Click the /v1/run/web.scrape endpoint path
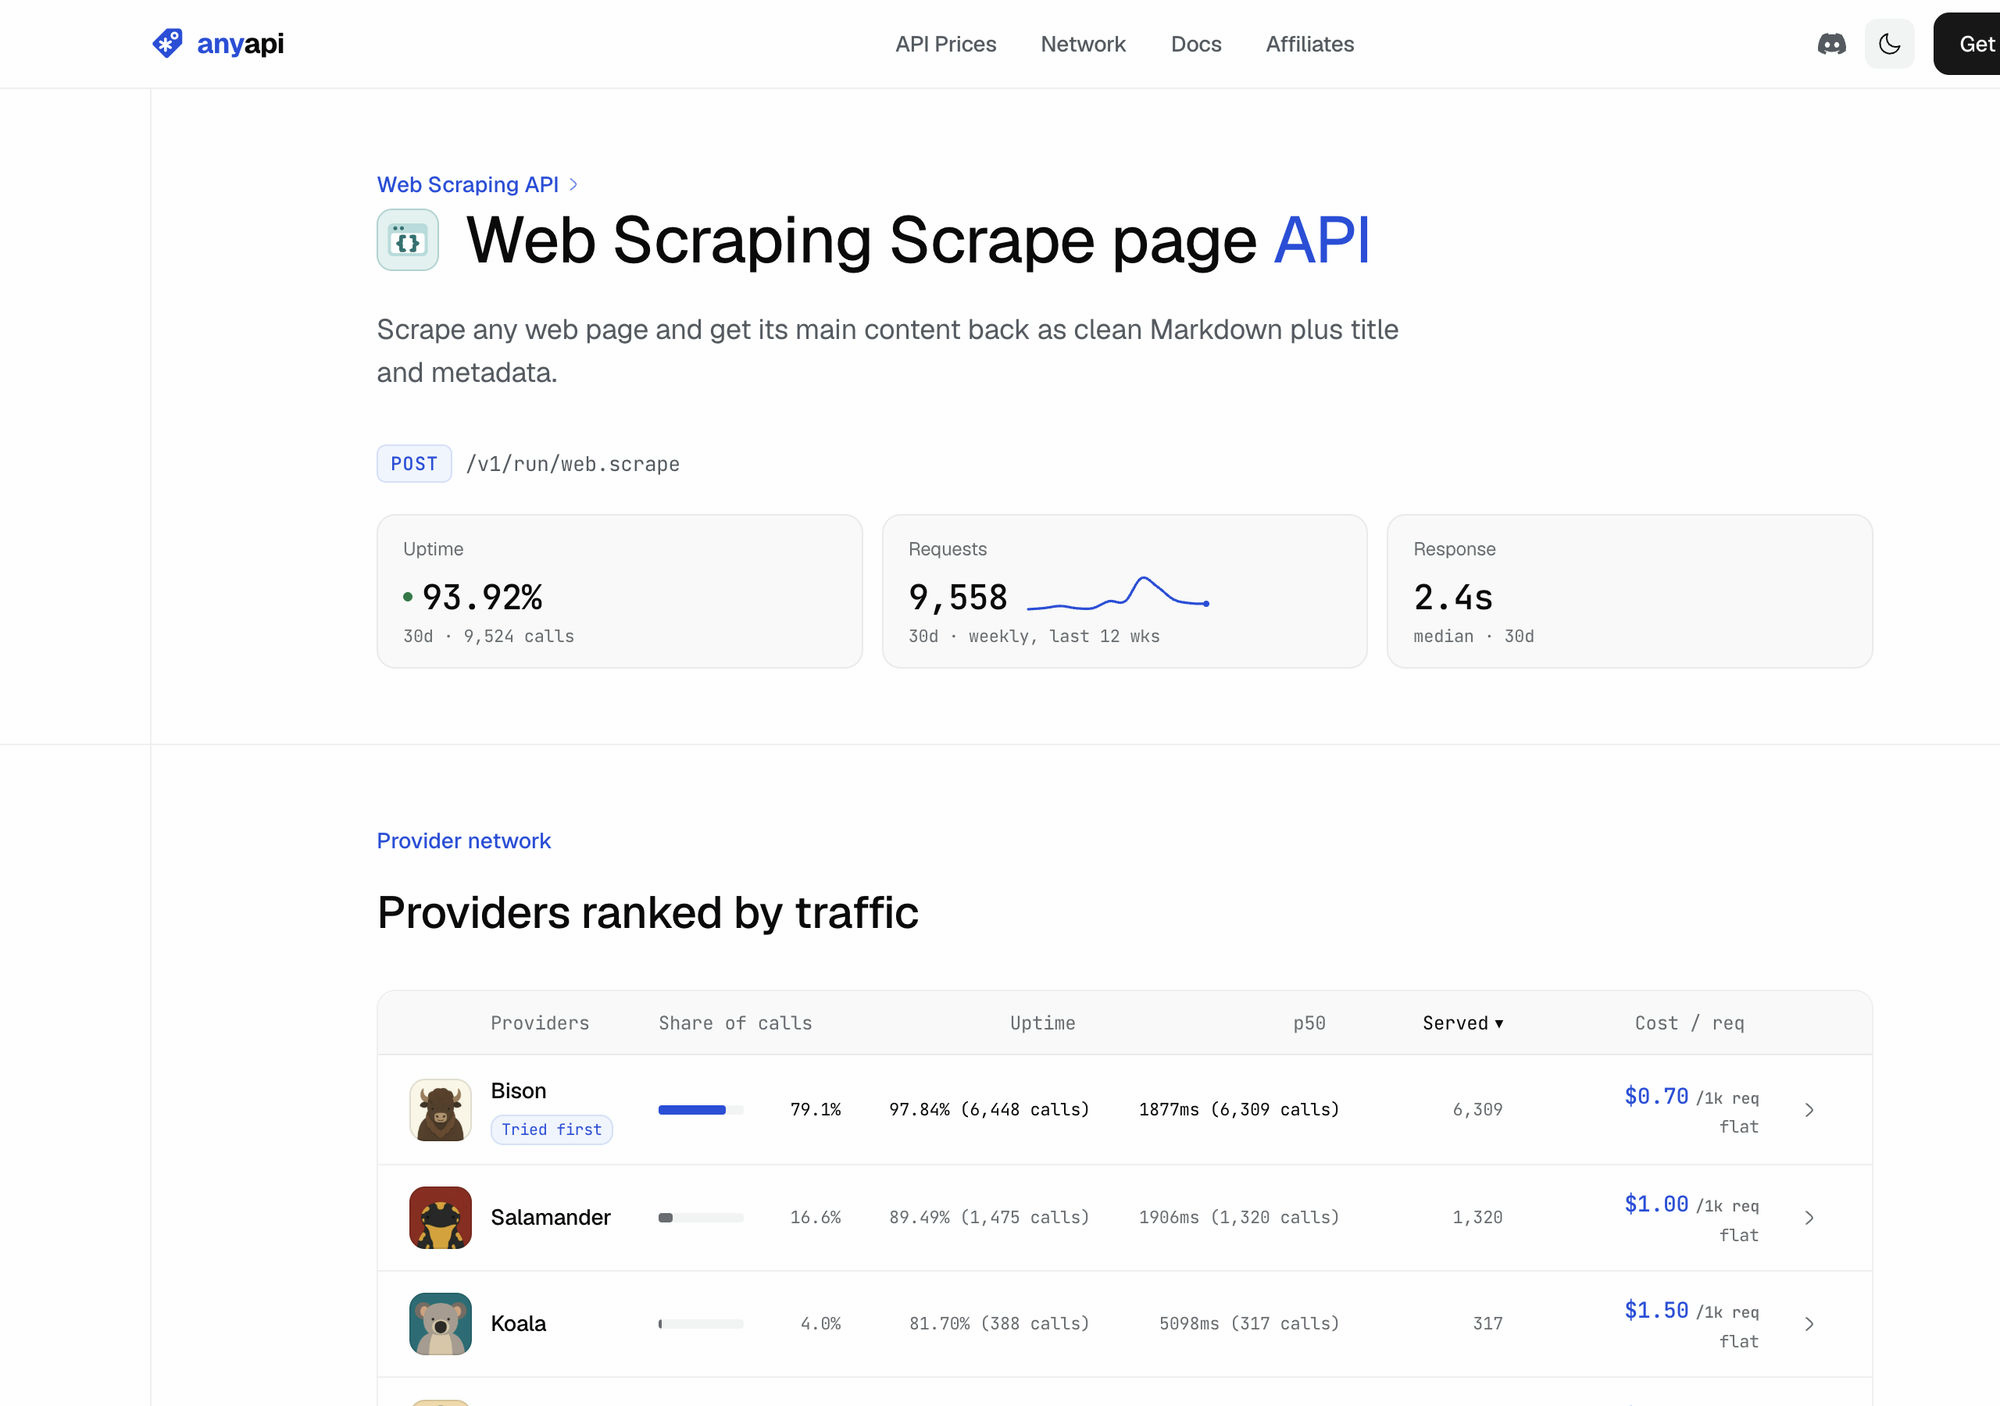Screen dimensions: 2000x1406 coord(573,464)
